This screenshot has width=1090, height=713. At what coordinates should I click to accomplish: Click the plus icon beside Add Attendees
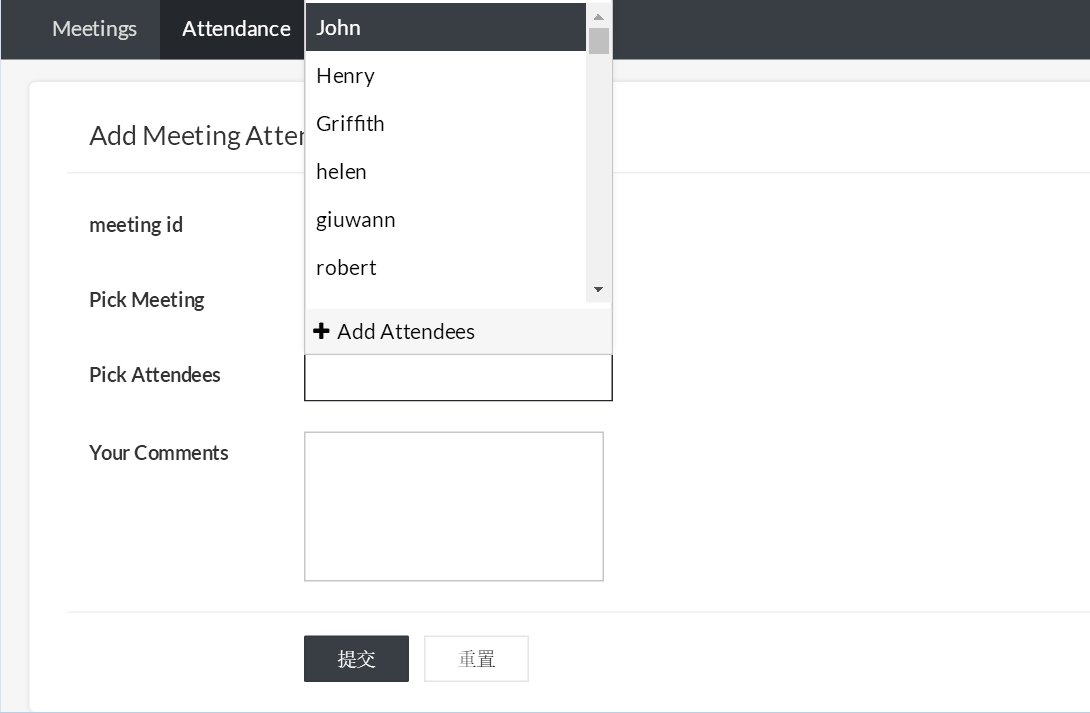pyautogui.click(x=321, y=331)
